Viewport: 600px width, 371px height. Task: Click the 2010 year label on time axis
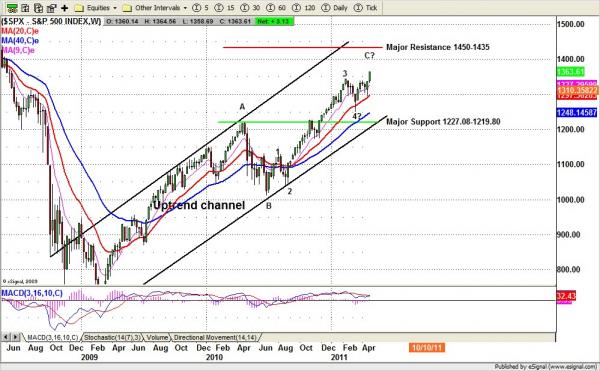(214, 357)
